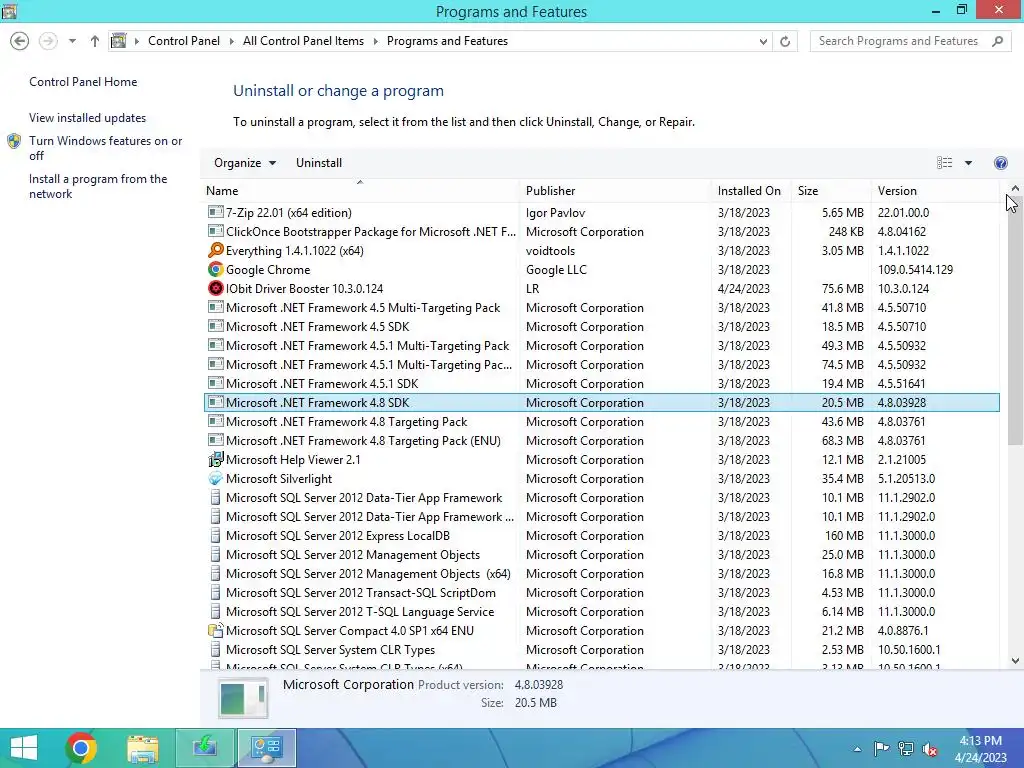1024x768 pixels.
Task: Launch Chrome from the taskbar
Action: point(81,748)
